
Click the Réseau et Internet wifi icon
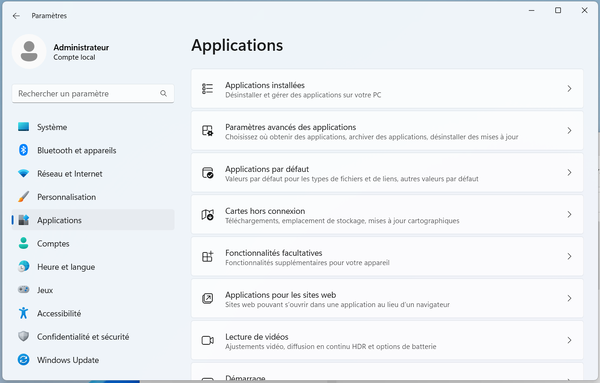click(x=23, y=174)
